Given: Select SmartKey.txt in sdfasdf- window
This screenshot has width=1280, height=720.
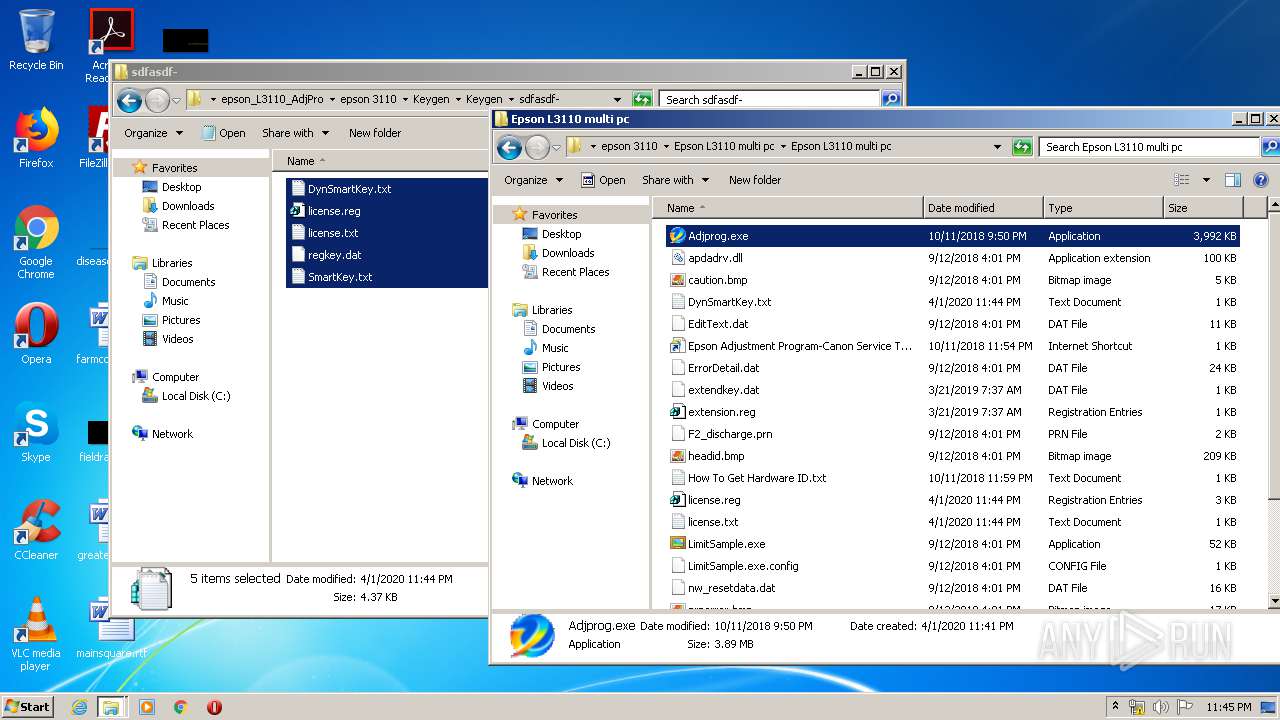Looking at the screenshot, I should pyautogui.click(x=339, y=277).
